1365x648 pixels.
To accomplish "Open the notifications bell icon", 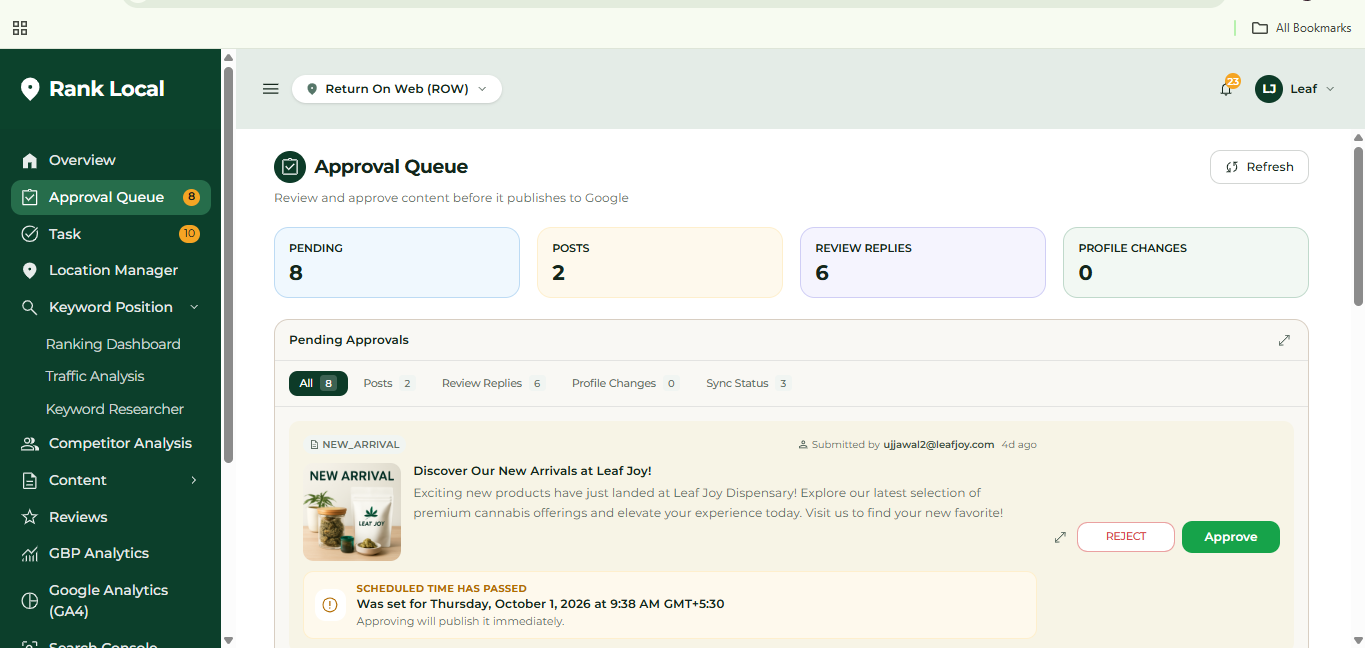I will click(1226, 89).
